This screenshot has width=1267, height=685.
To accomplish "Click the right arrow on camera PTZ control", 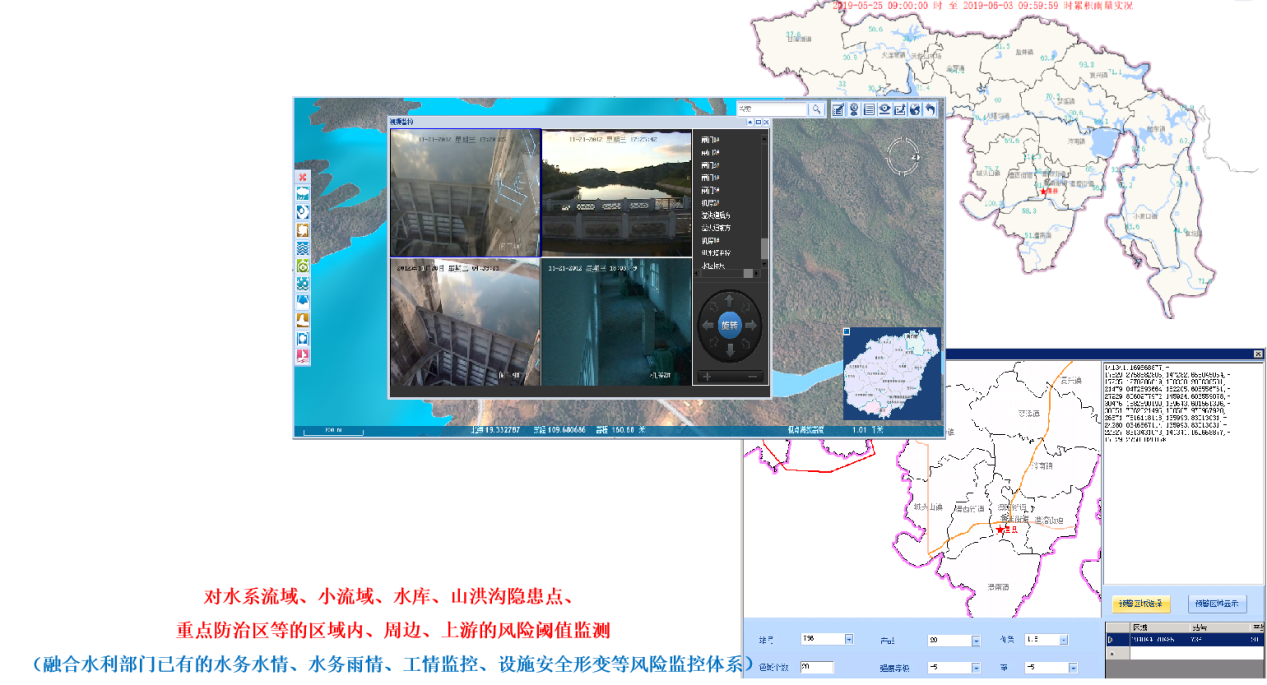I will [753, 325].
